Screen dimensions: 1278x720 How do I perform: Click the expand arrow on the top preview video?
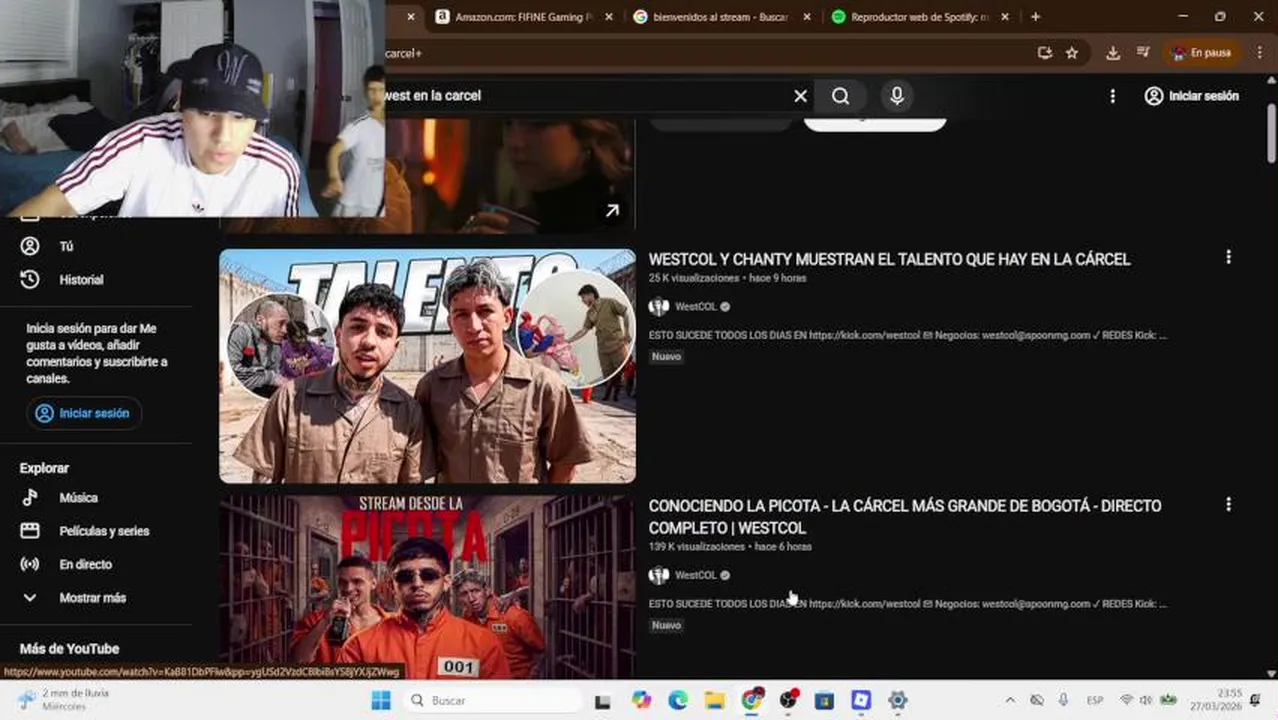click(612, 211)
